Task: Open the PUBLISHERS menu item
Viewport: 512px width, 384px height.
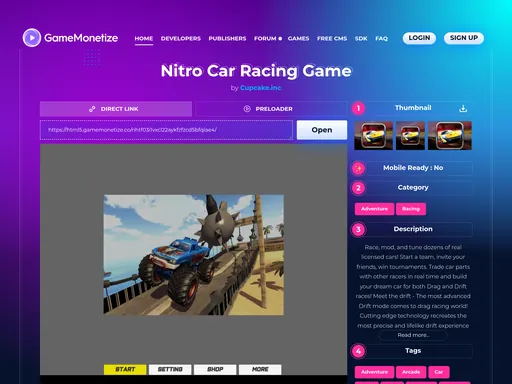Action: pos(227,38)
